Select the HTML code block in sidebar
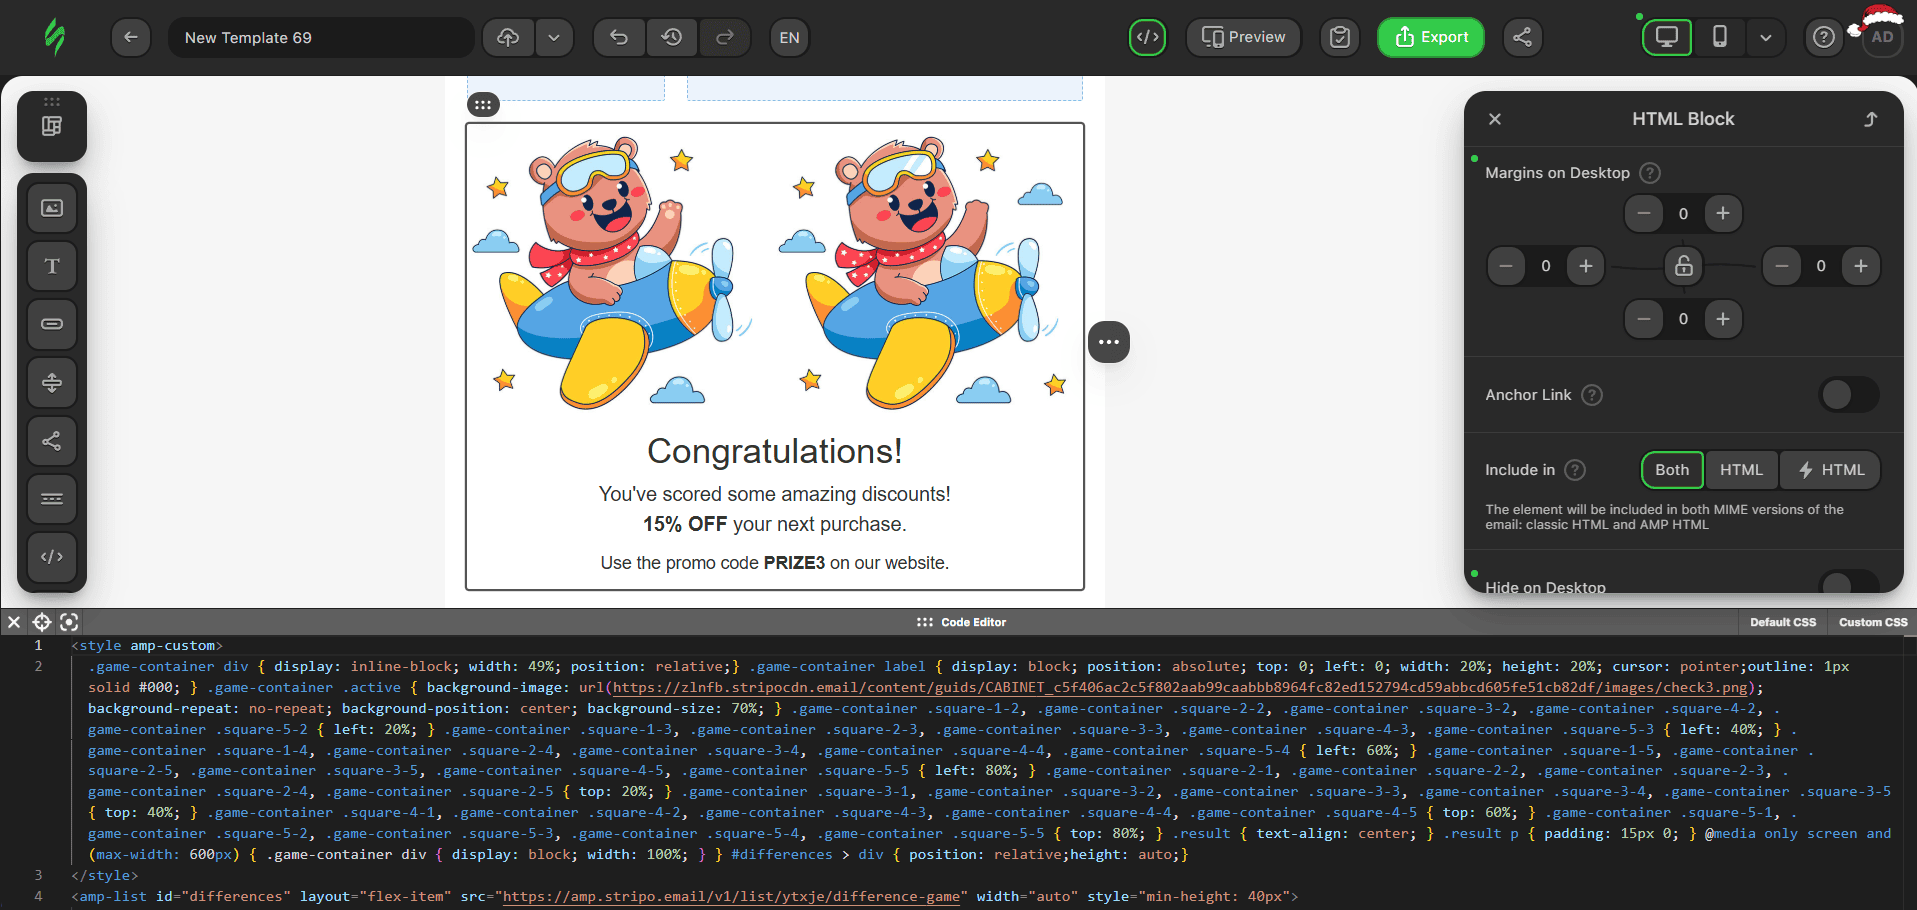1917x910 pixels. [52, 557]
